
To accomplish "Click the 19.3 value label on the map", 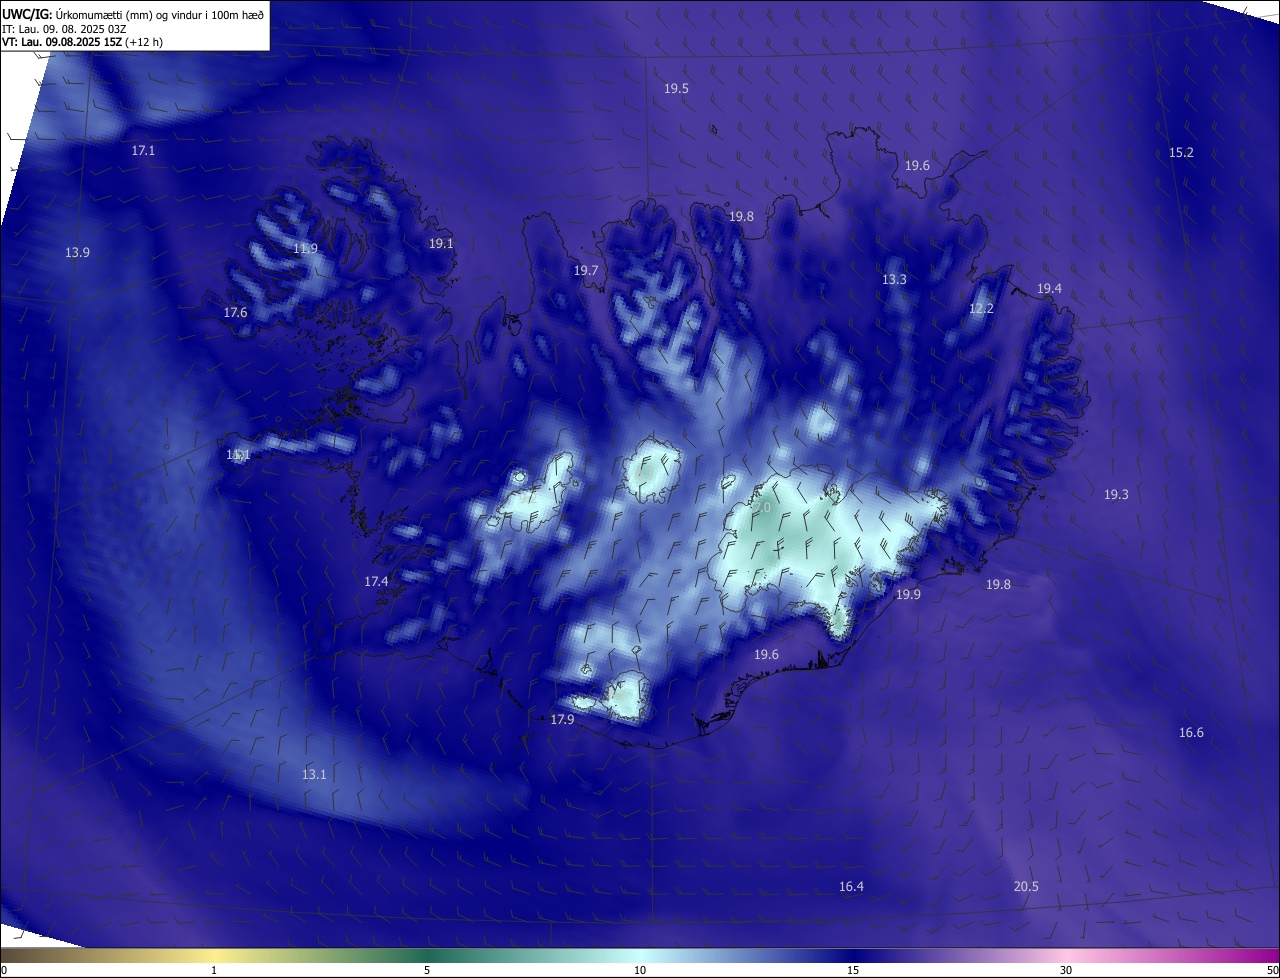I will [x=1117, y=495].
